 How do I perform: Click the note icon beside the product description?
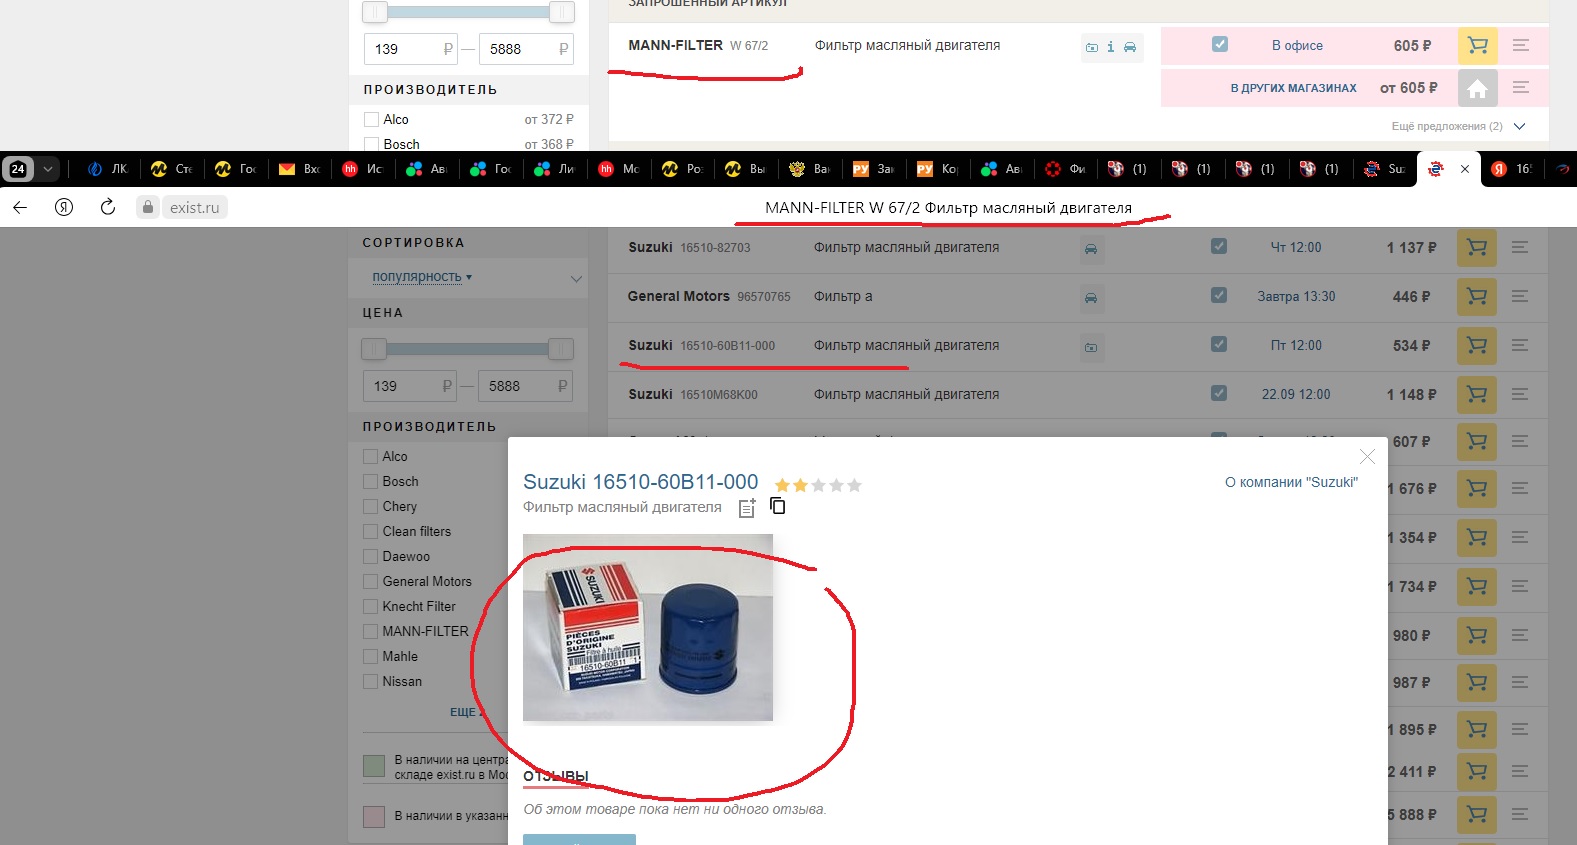pos(746,508)
